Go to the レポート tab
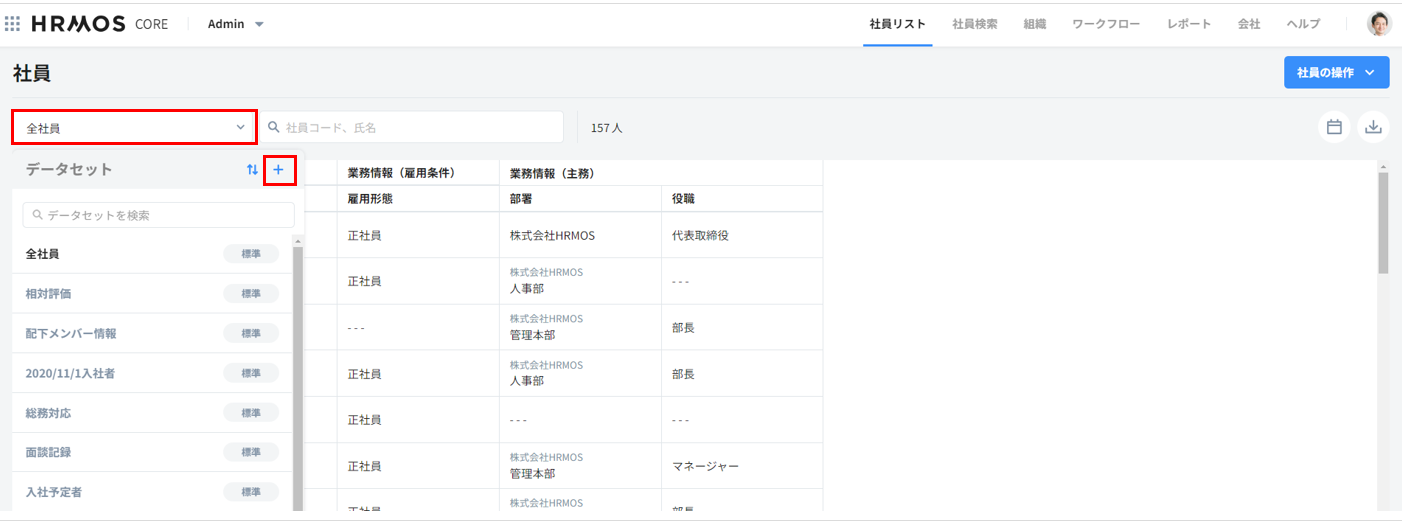Viewport: 1402px width, 522px height. [1189, 24]
